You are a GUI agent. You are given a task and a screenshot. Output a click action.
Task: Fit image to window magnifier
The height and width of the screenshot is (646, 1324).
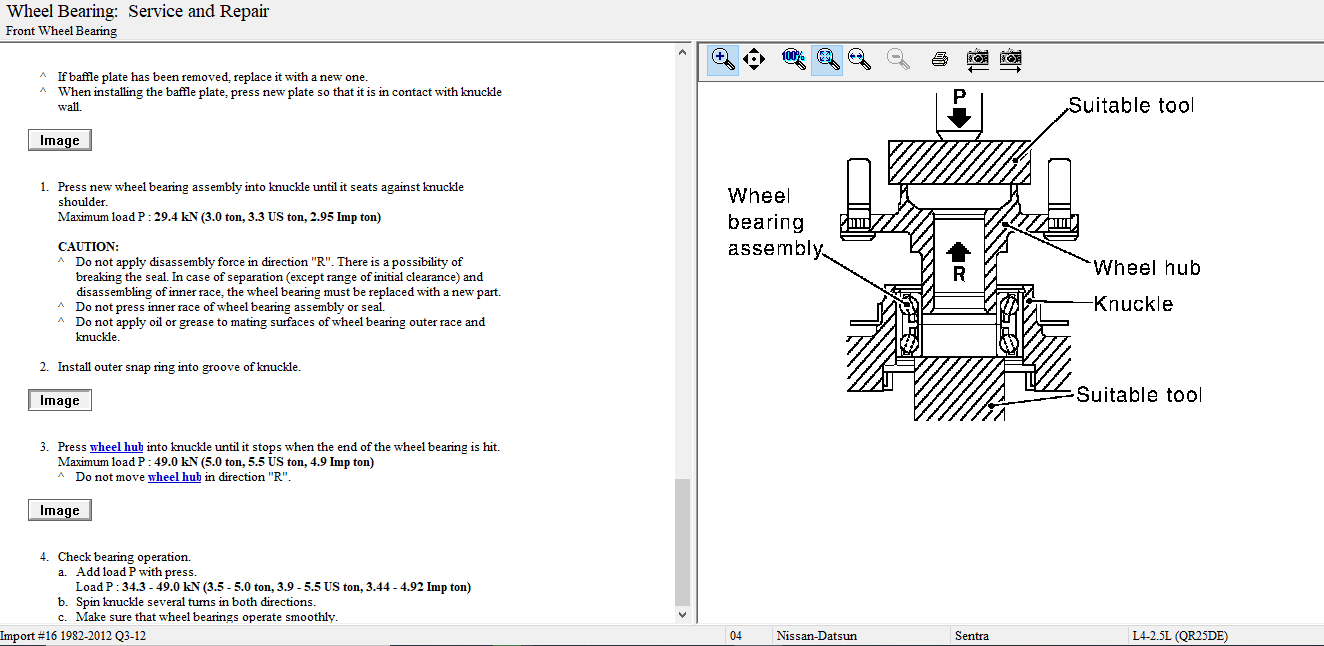[827, 59]
